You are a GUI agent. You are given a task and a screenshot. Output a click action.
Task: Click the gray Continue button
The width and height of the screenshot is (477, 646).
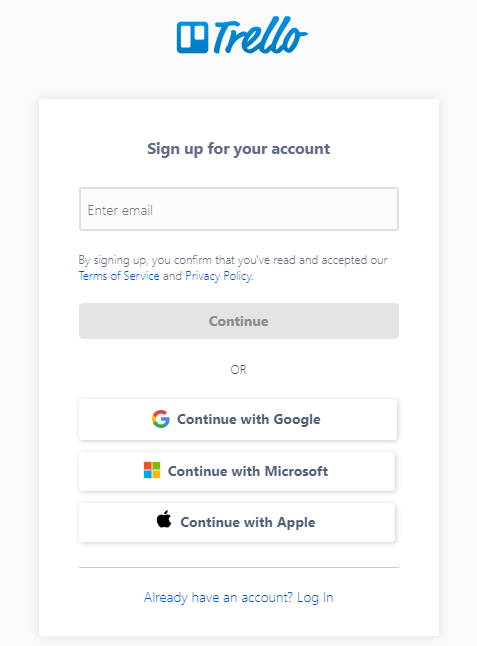239,321
